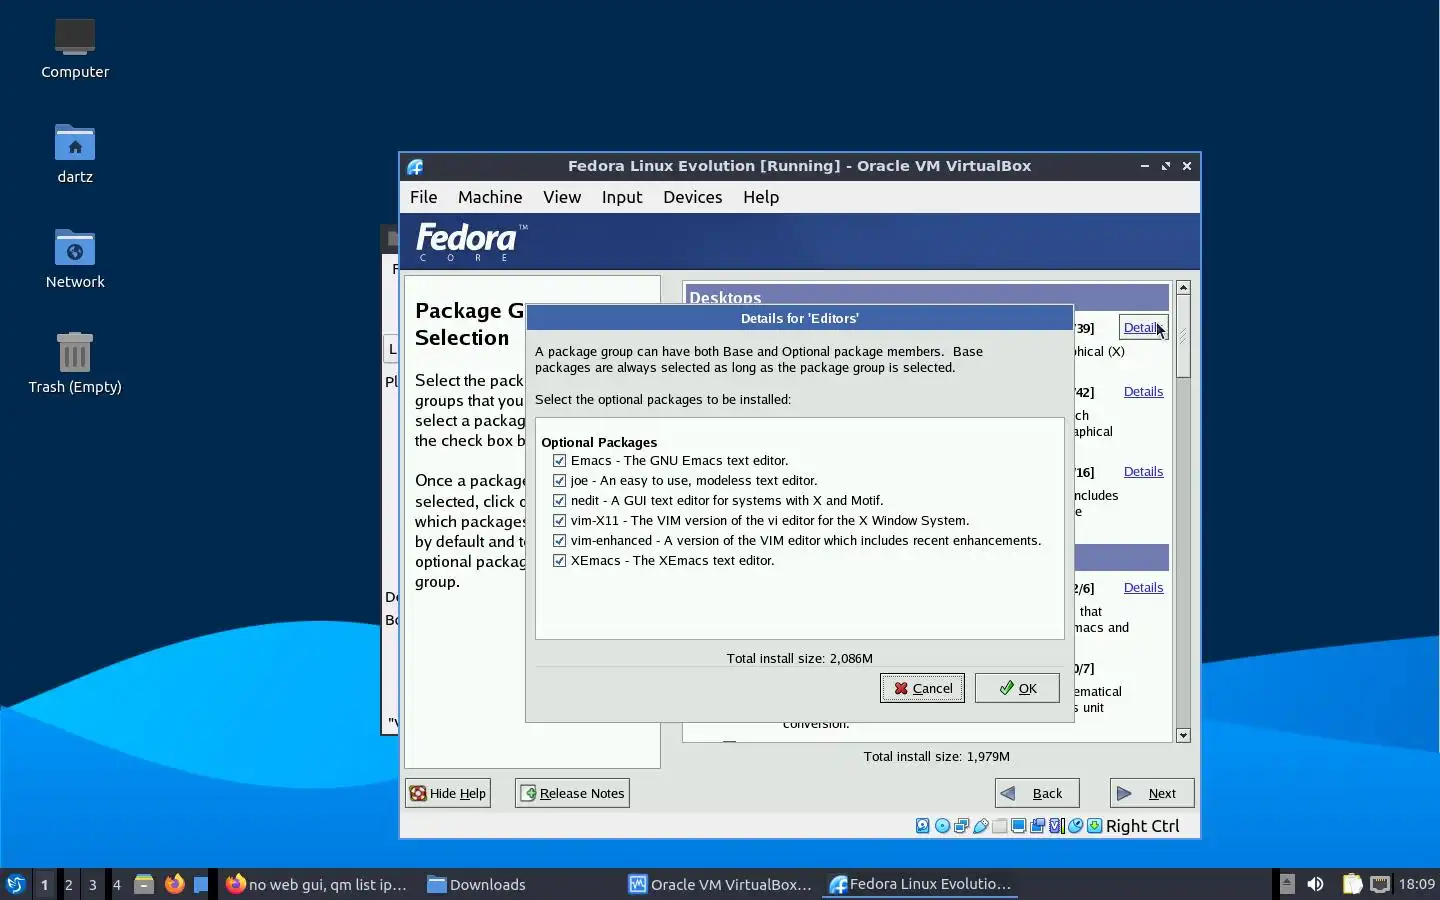
Task: Toggle the nedit GUI text editor checkbox
Action: click(x=559, y=501)
